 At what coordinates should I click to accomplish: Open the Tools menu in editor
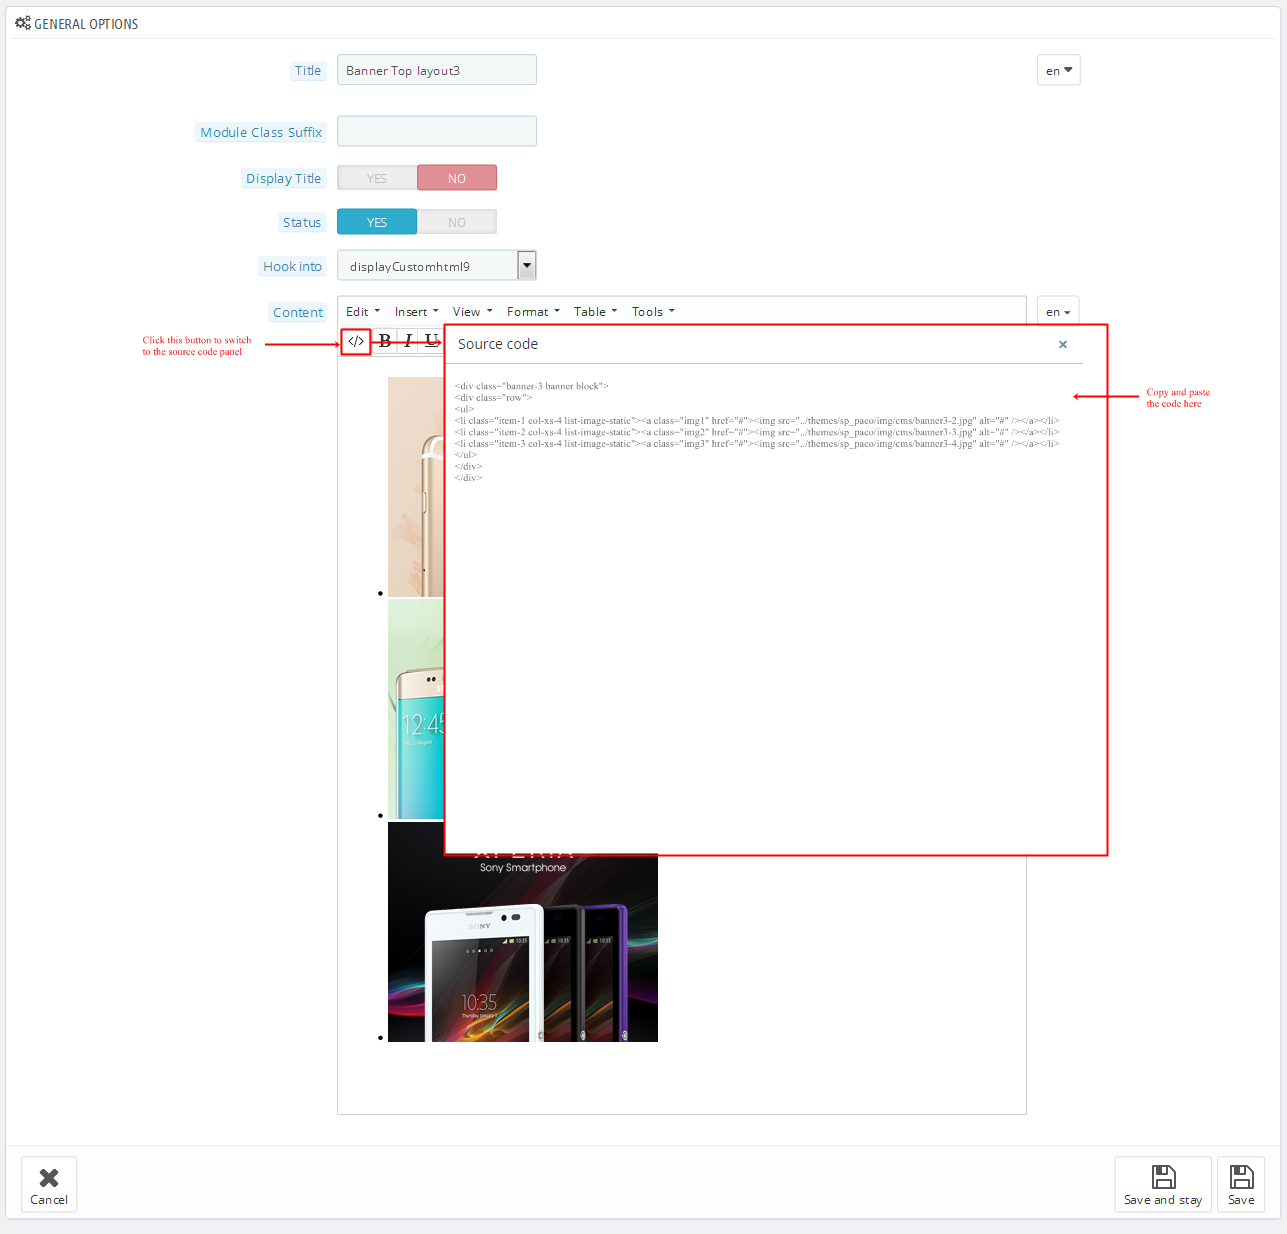point(653,312)
